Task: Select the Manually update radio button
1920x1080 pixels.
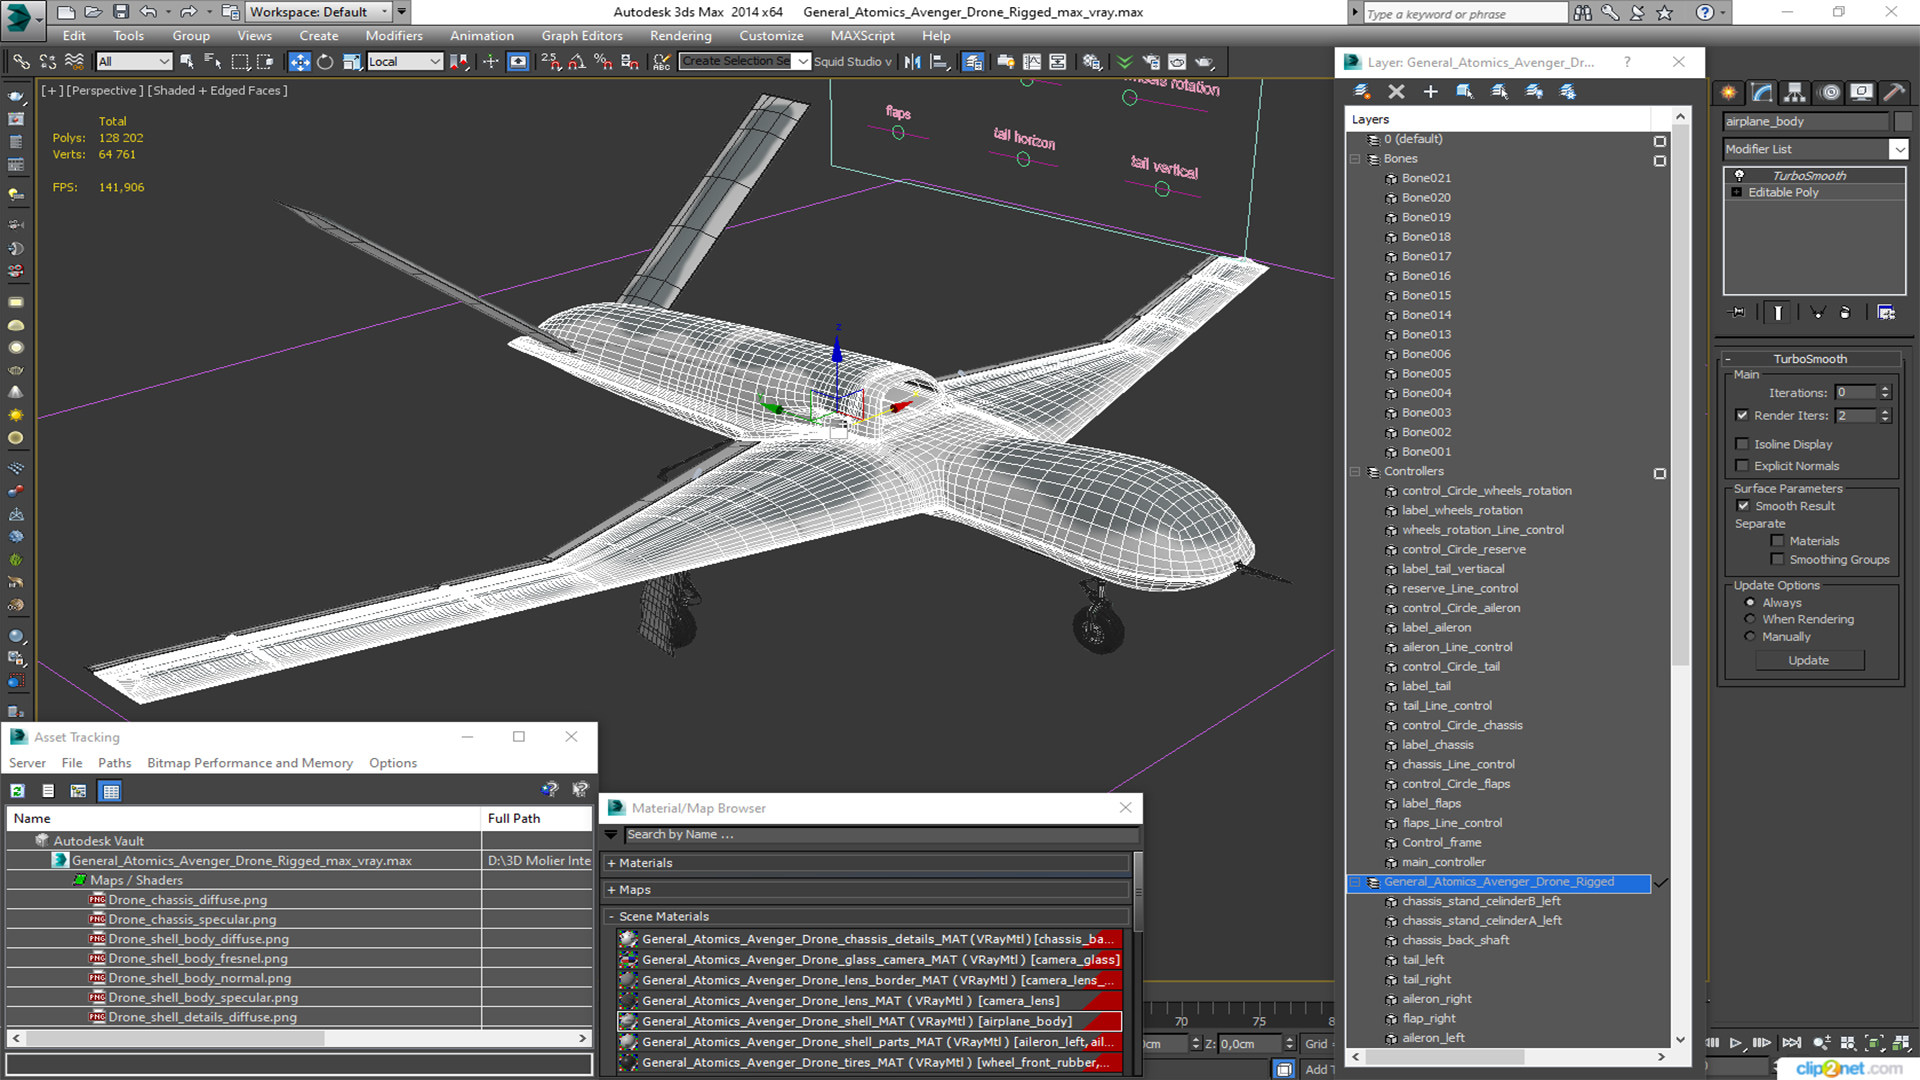Action: (x=1750, y=636)
